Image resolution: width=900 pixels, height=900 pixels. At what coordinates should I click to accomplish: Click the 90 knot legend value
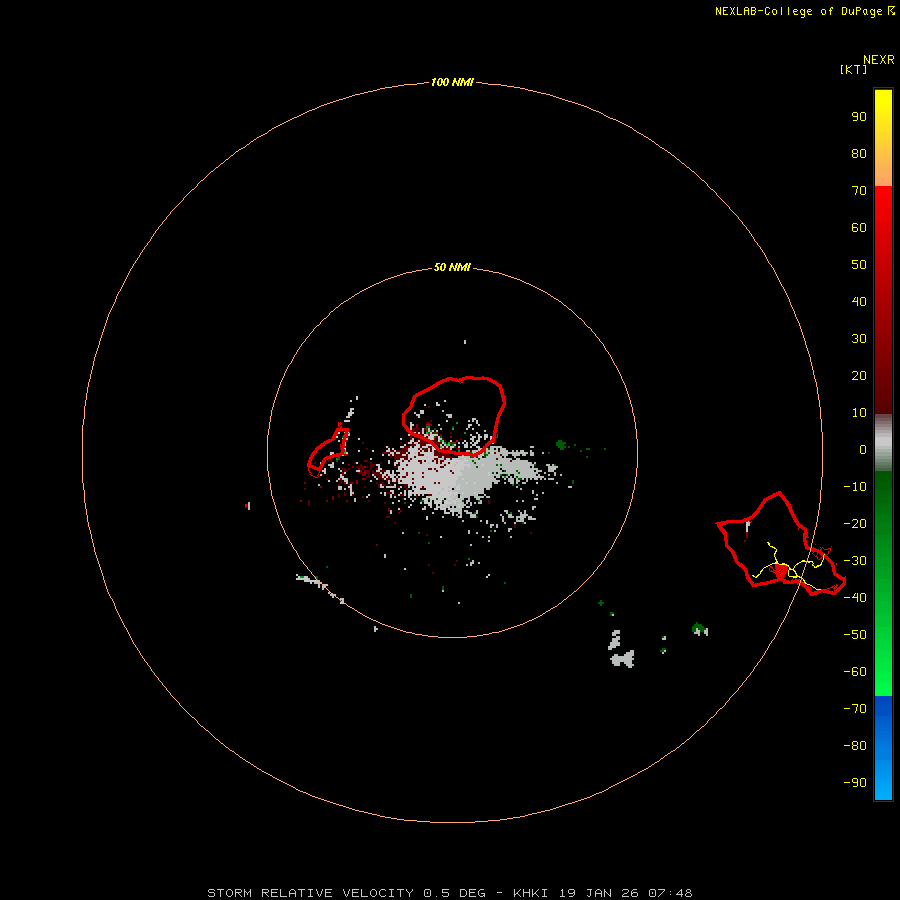point(859,117)
